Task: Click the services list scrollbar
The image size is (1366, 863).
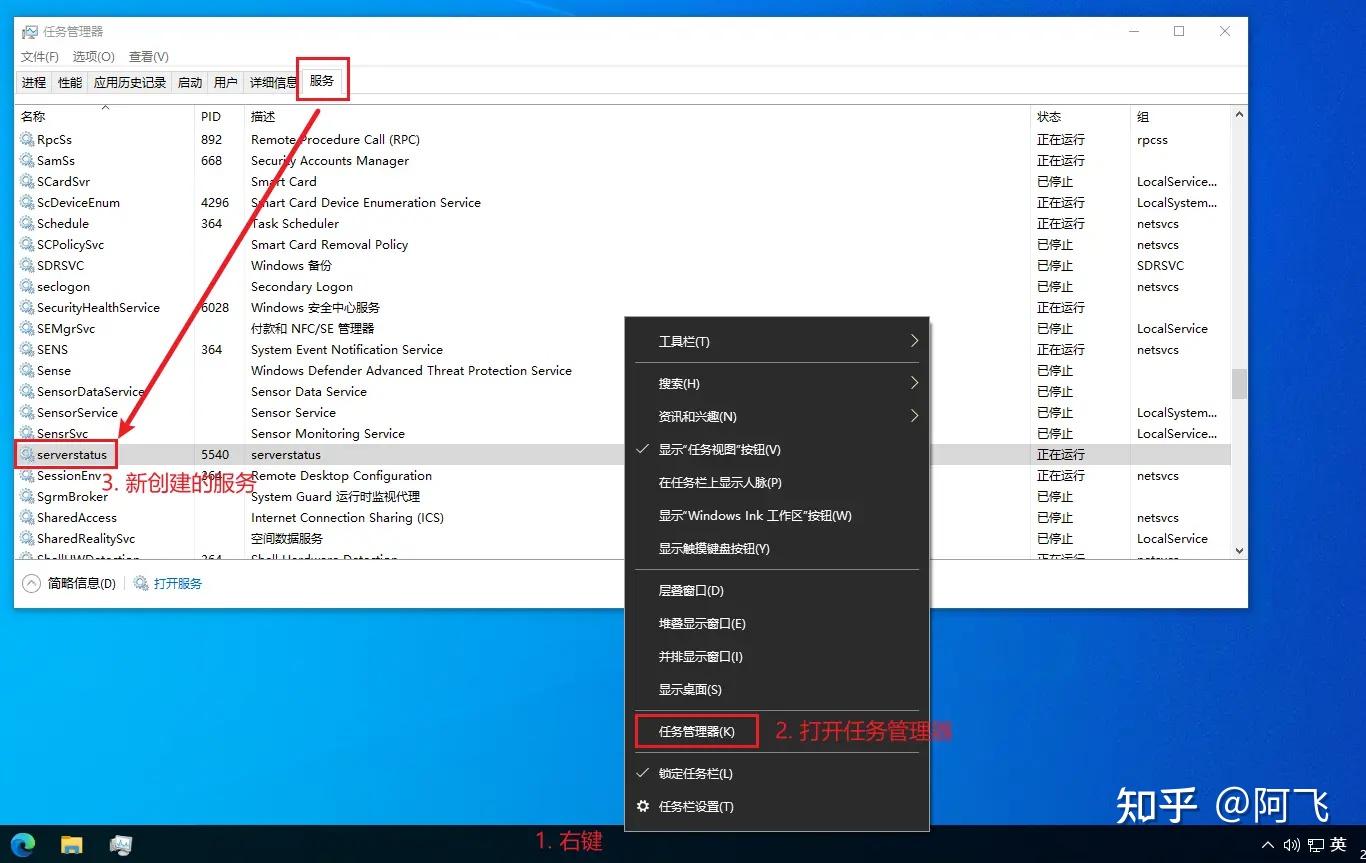Action: click(1239, 380)
